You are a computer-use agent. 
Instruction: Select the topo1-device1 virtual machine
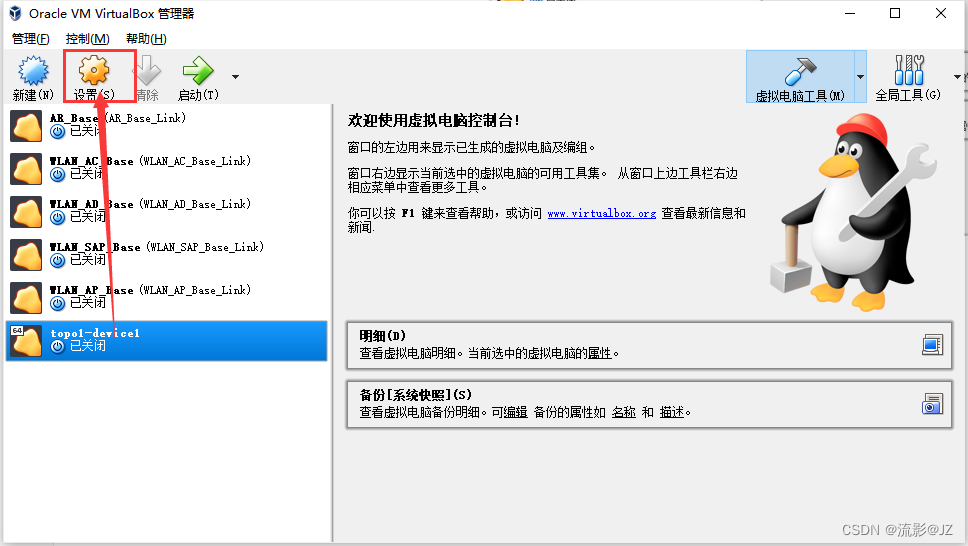click(167, 341)
